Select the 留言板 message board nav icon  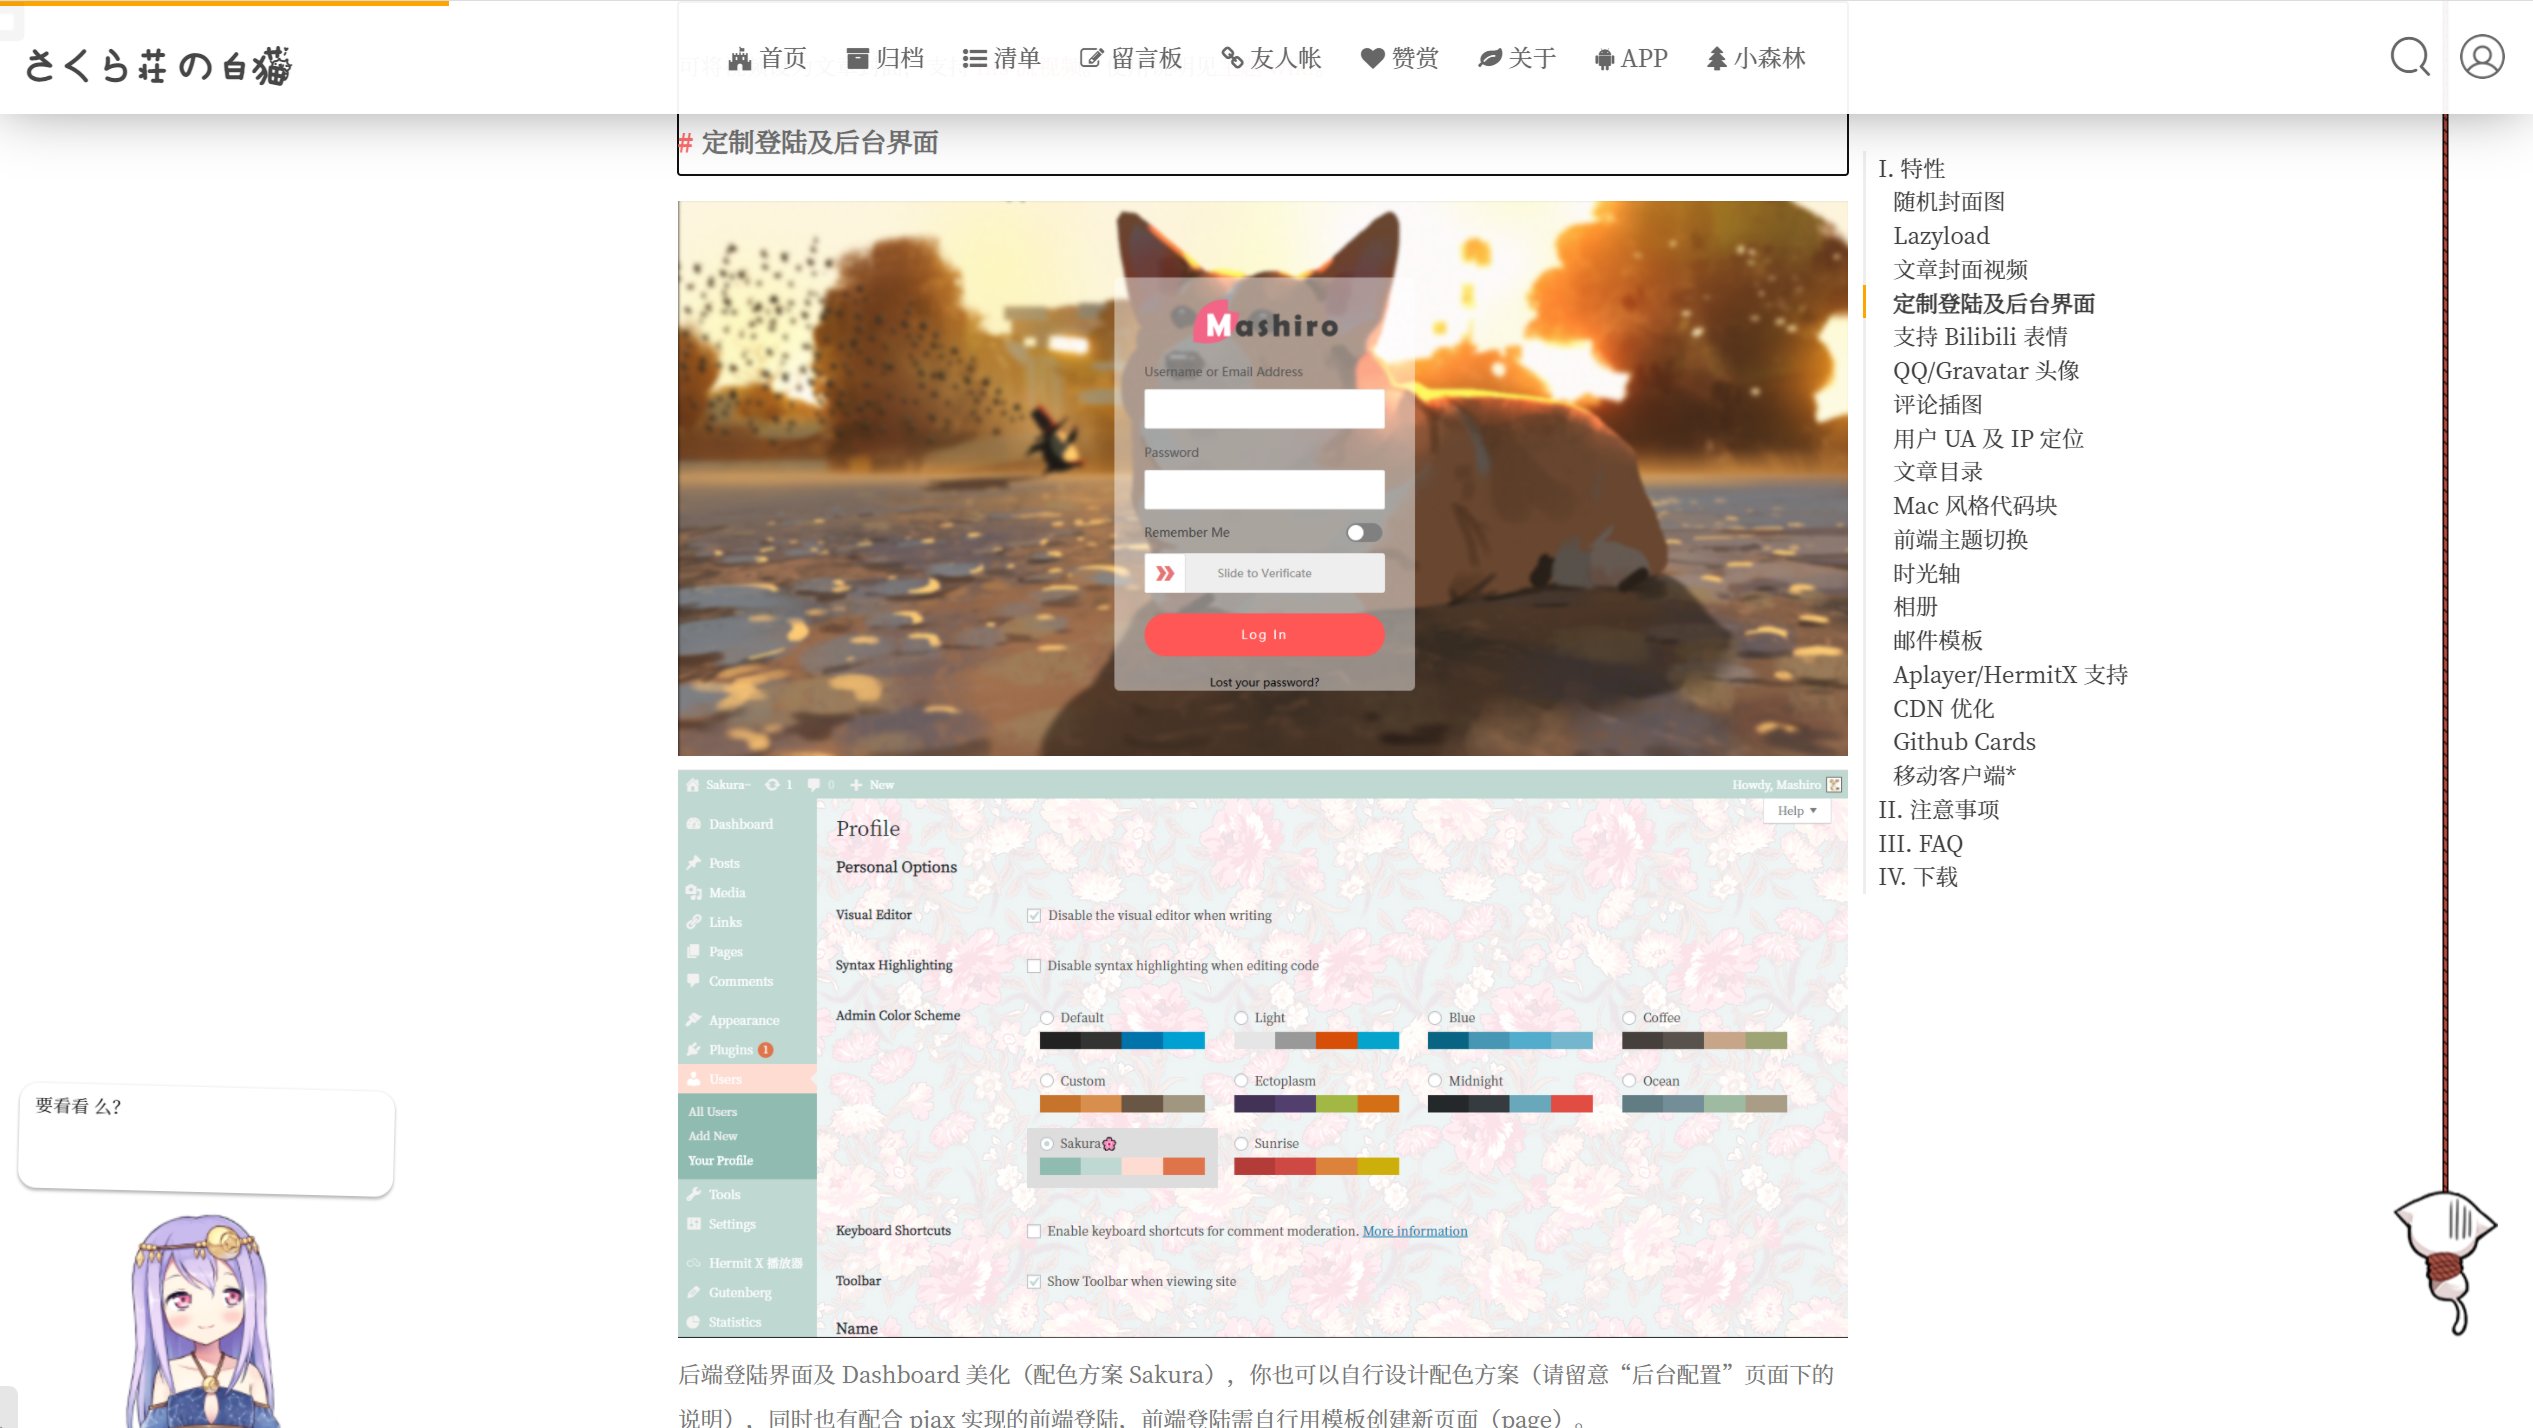tap(1093, 57)
